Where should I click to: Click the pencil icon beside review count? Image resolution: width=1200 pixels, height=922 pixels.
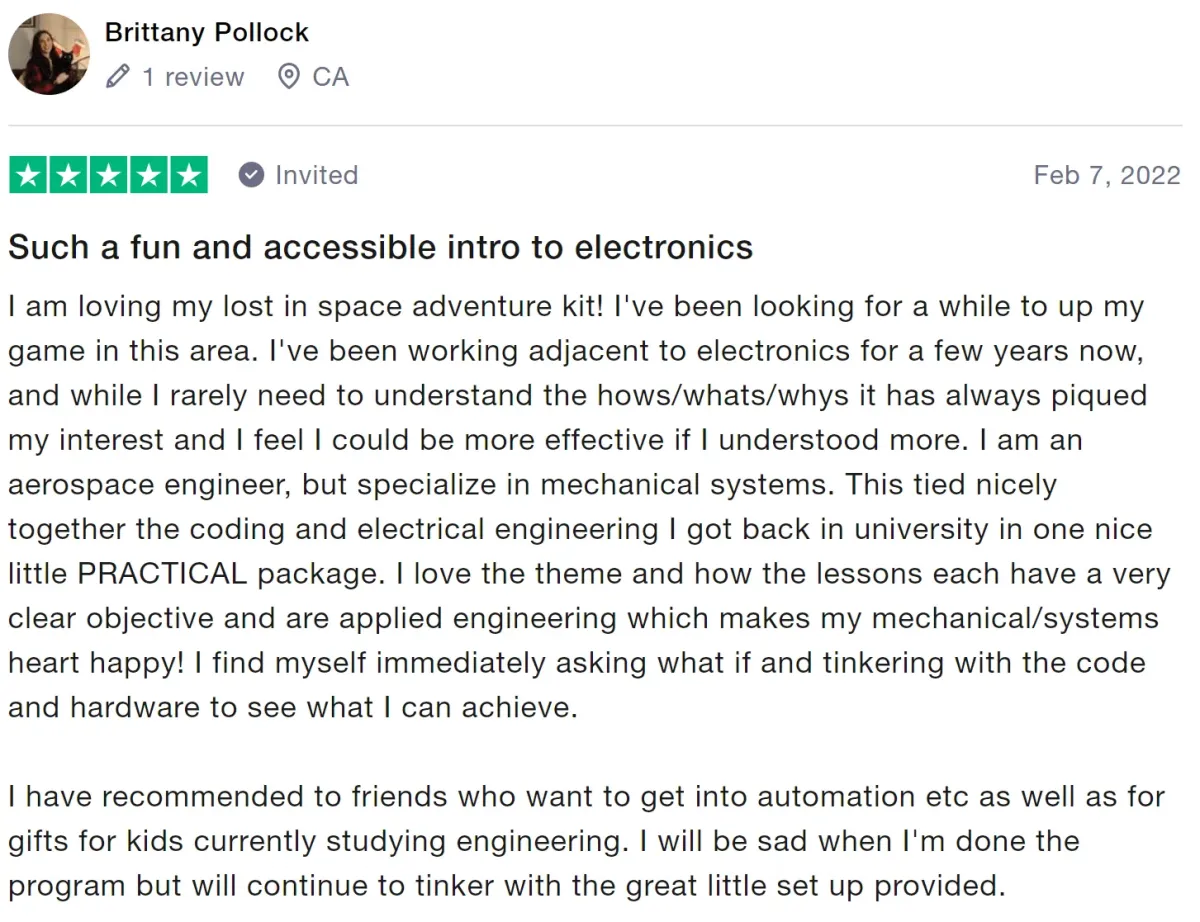click(x=118, y=77)
